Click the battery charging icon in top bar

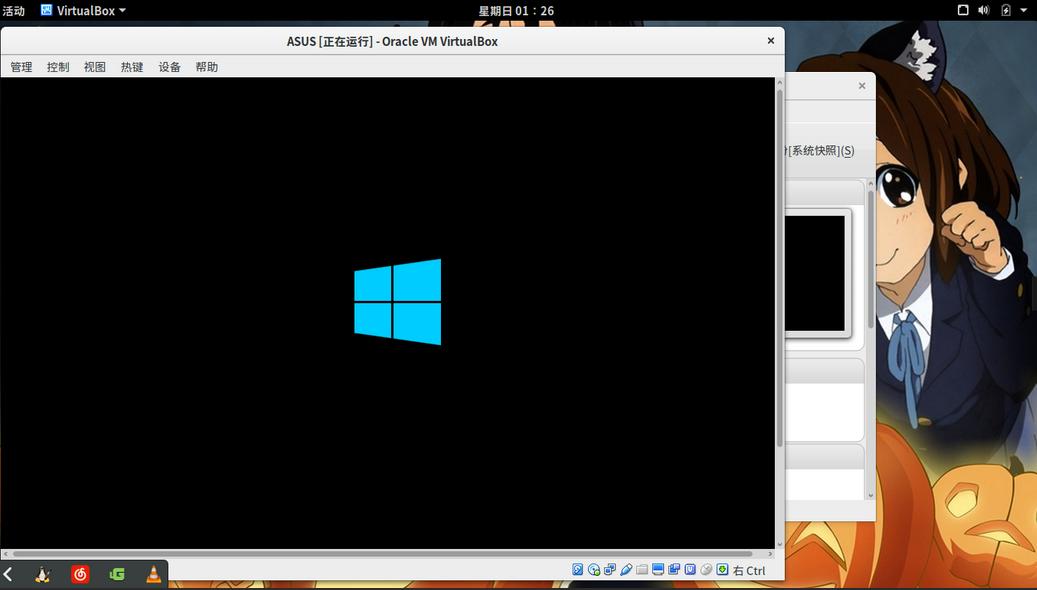click(x=1006, y=10)
